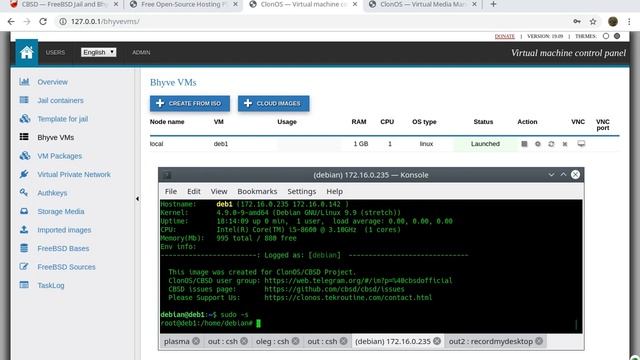Open the English language dropdown

98,52
